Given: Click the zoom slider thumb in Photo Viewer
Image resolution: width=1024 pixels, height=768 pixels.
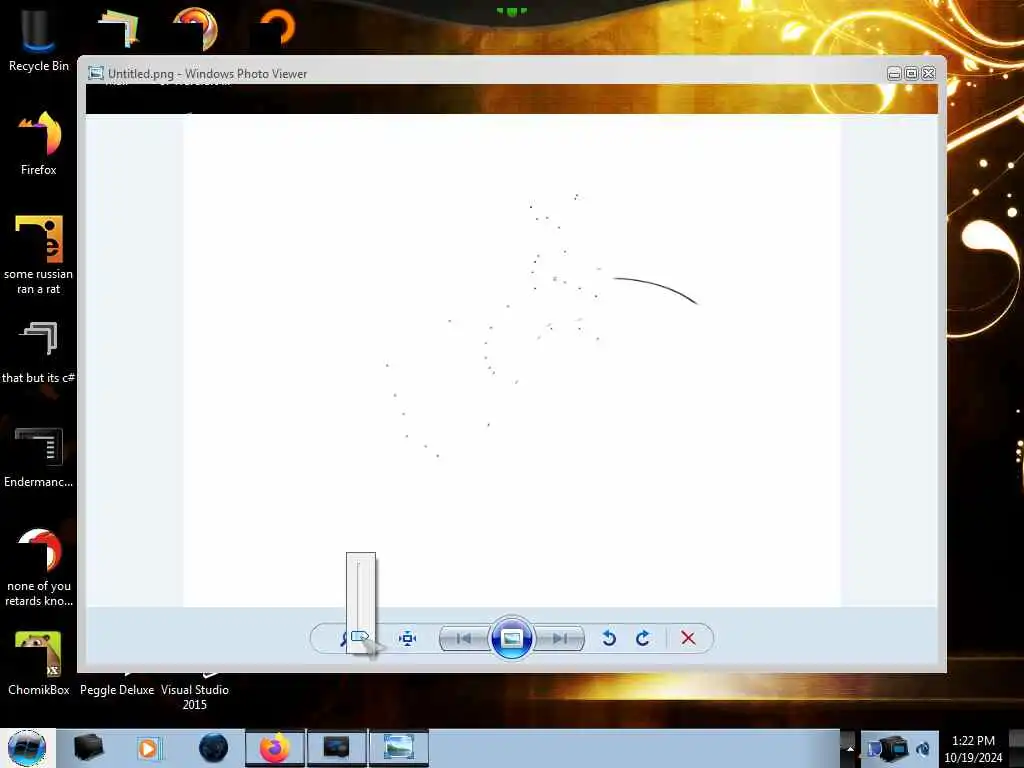Looking at the screenshot, I should coord(360,636).
